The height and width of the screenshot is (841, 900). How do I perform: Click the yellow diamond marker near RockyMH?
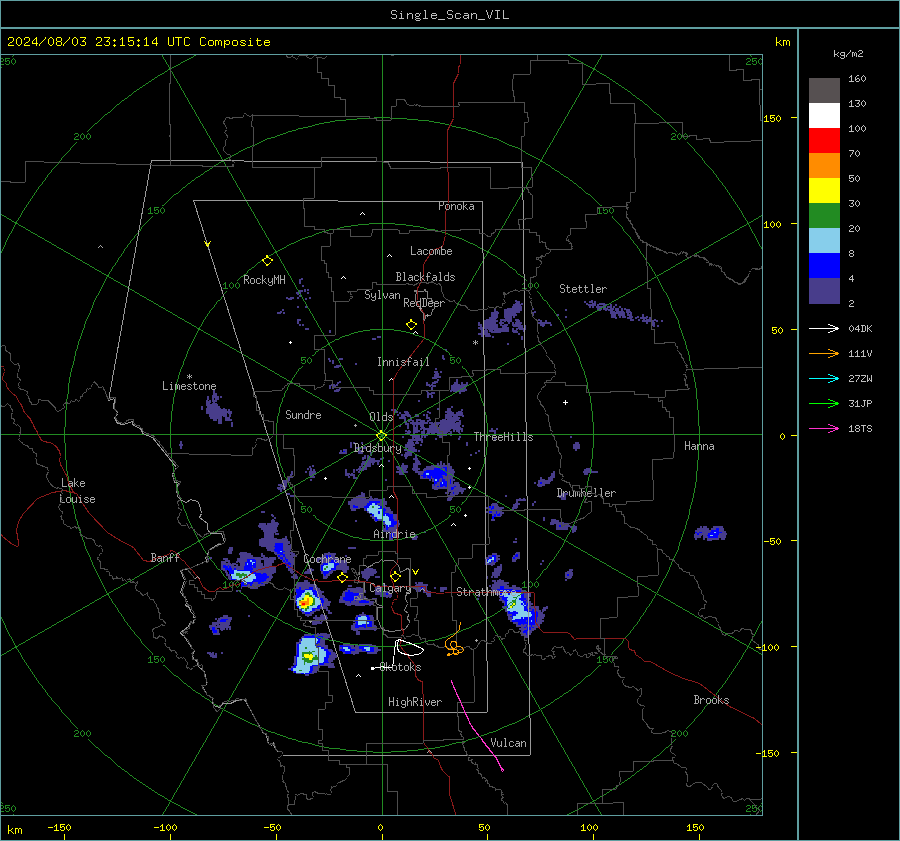[267, 261]
